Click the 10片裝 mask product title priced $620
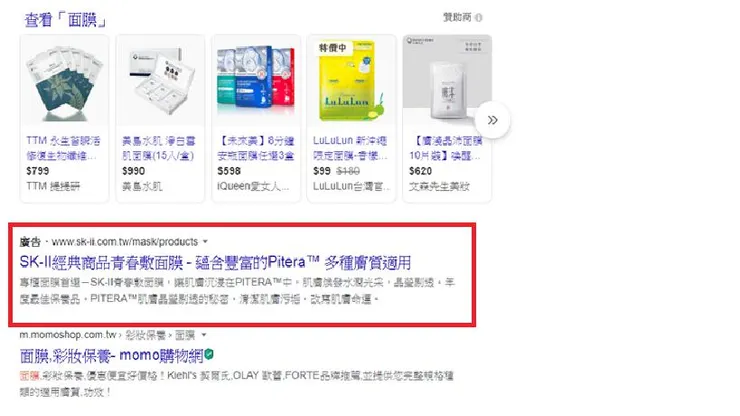 click(446, 148)
